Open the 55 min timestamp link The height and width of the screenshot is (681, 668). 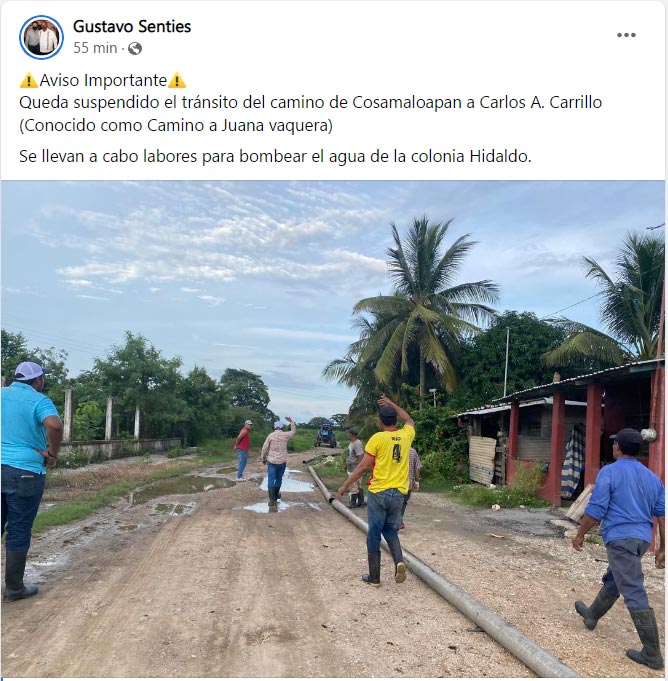95,48
